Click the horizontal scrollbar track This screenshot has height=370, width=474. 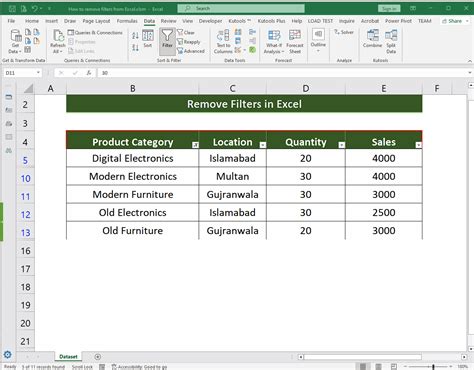tap(363, 357)
